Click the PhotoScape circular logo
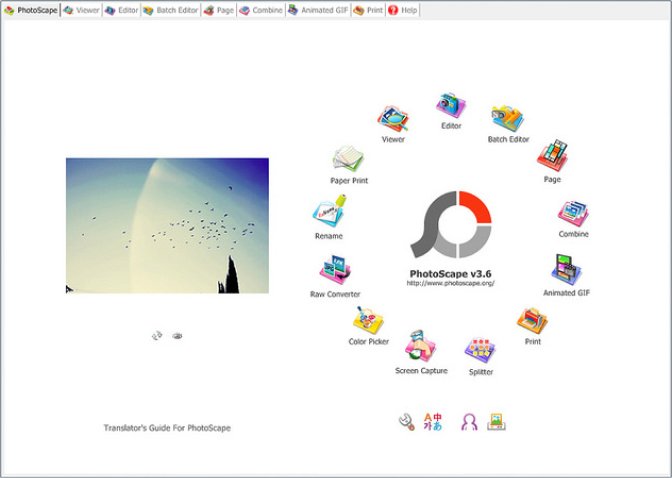 pos(451,224)
